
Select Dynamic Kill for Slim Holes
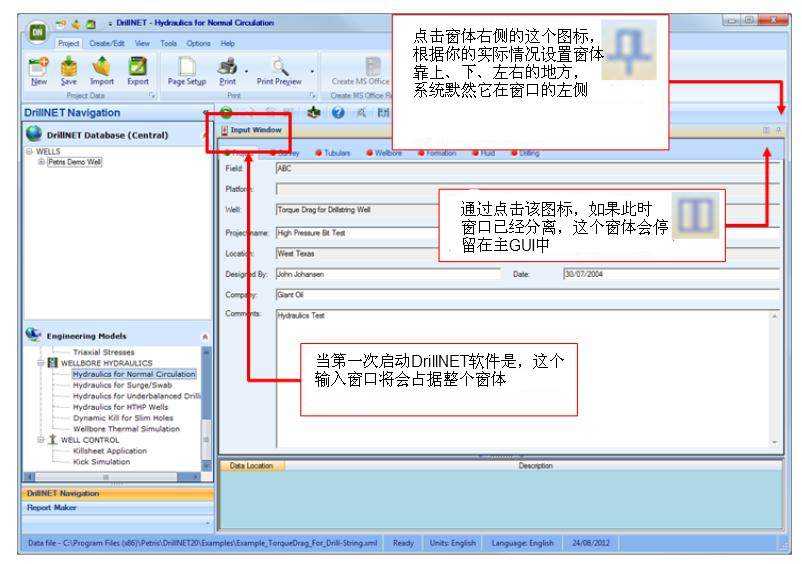point(123,418)
